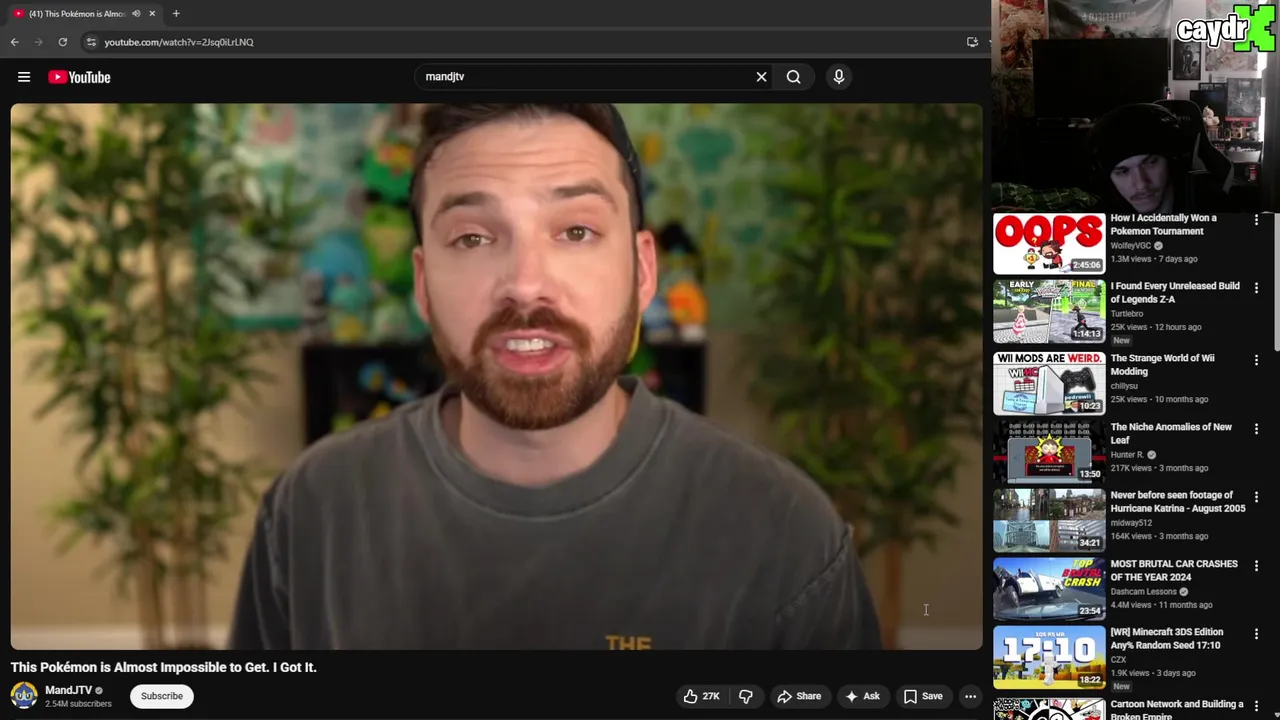Viewport: 1280px width, 720px height.
Task: Open Hurricane Katrina footage video title
Action: [1178, 501]
